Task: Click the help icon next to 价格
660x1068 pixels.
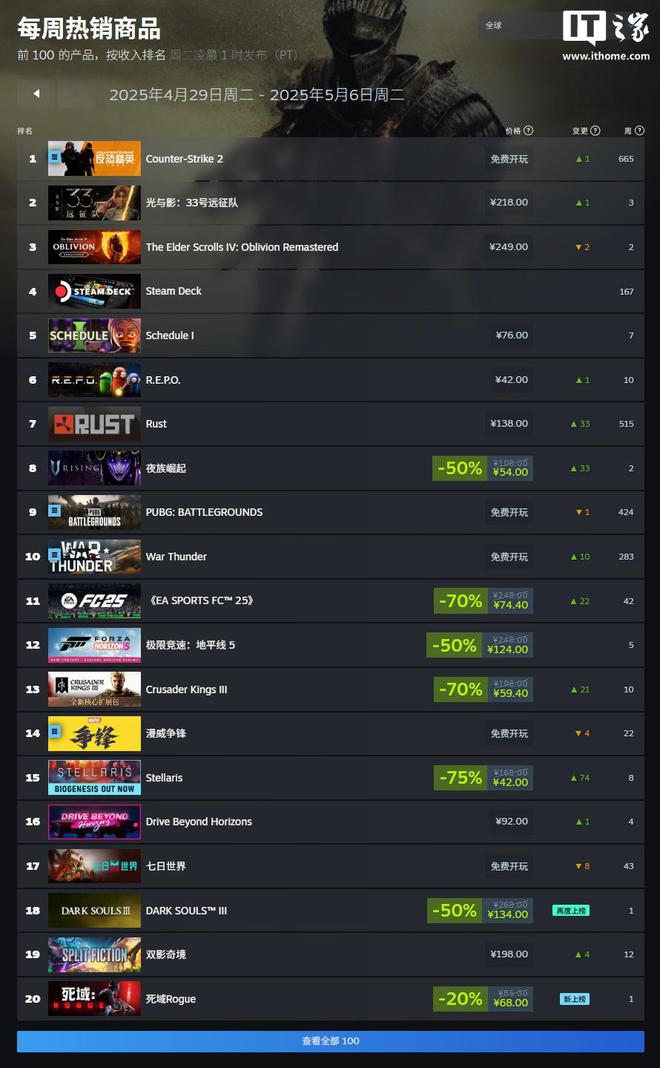Action: click(x=529, y=131)
